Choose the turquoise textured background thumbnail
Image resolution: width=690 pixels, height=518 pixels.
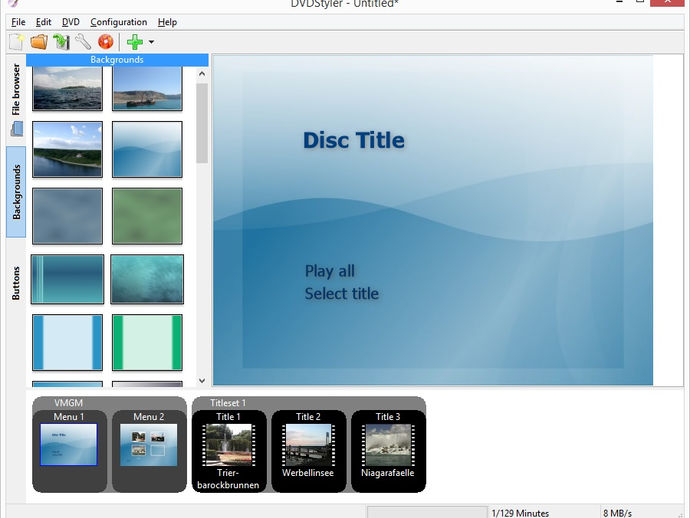pyautogui.click(x=147, y=279)
